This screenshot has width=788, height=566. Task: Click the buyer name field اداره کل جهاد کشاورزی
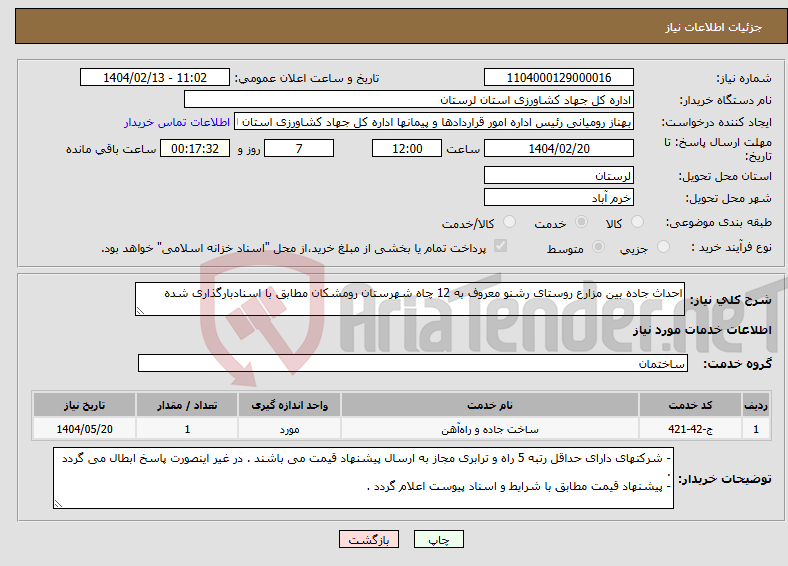click(x=409, y=100)
